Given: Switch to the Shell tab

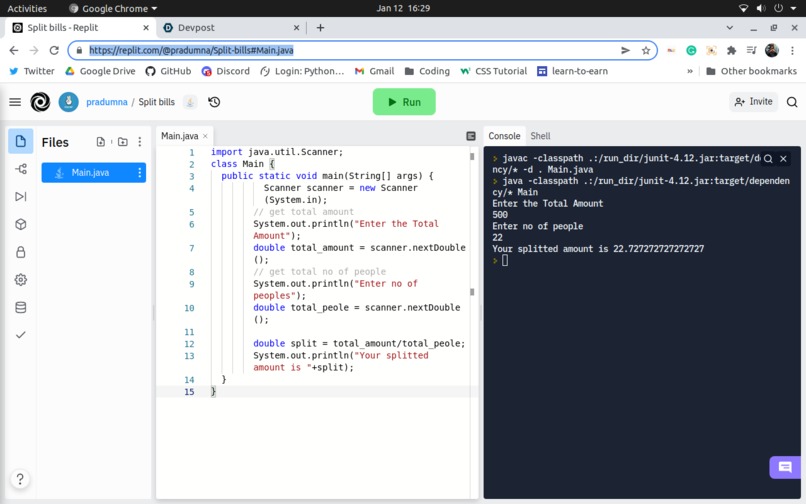Looking at the screenshot, I should 540,136.
